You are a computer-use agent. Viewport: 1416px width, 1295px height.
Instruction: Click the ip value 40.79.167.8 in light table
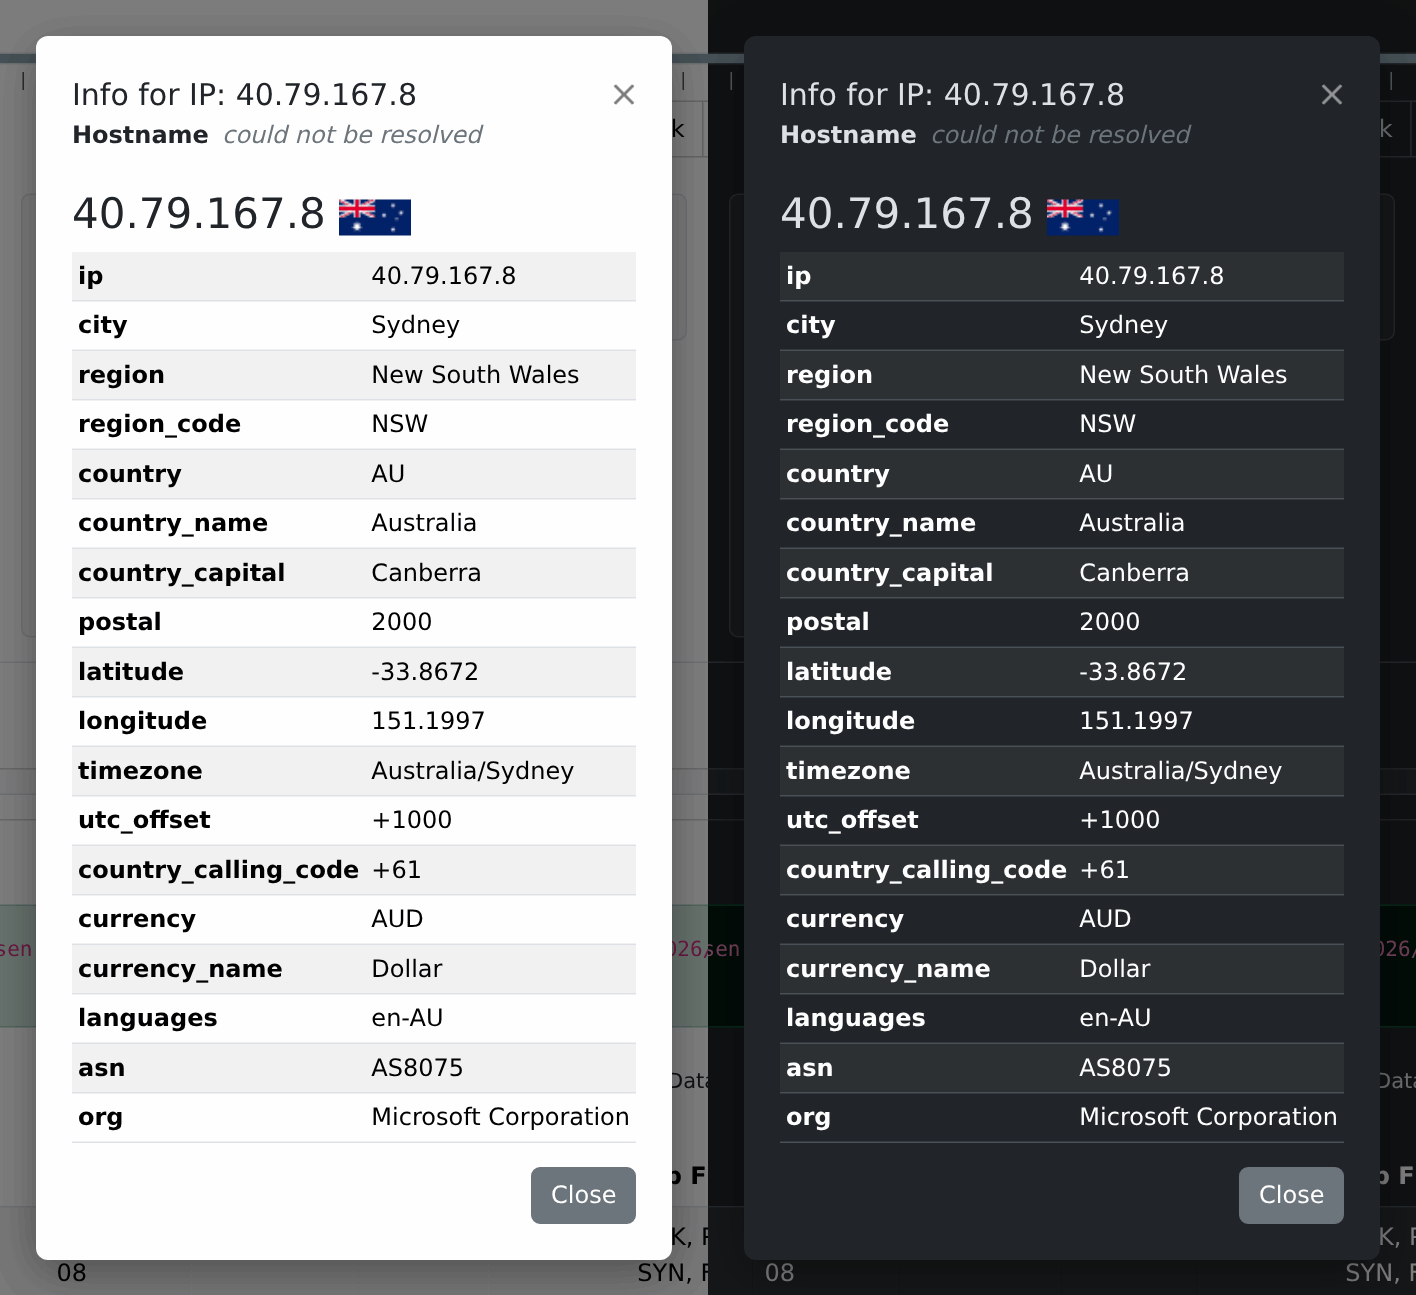pos(444,276)
